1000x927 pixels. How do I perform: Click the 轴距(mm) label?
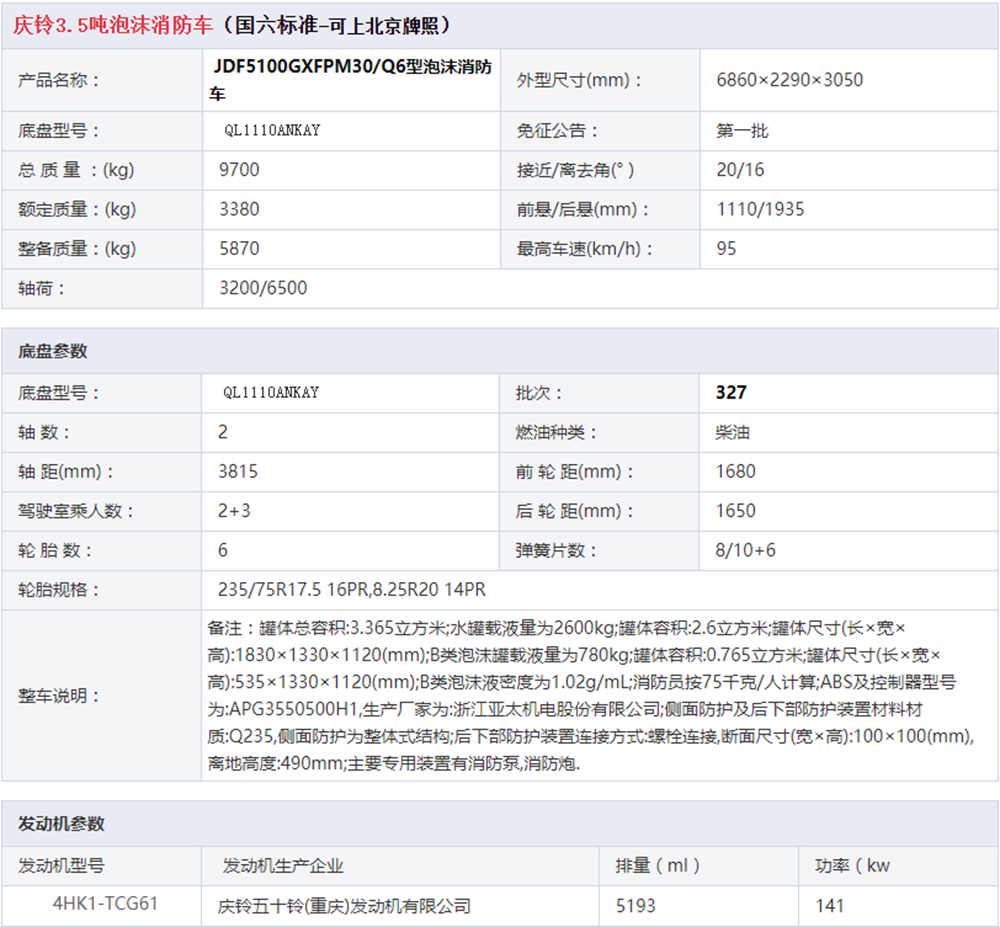click(66, 472)
